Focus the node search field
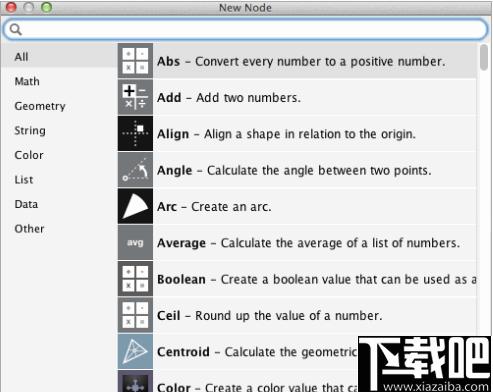The width and height of the screenshot is (493, 392). [x=246, y=29]
